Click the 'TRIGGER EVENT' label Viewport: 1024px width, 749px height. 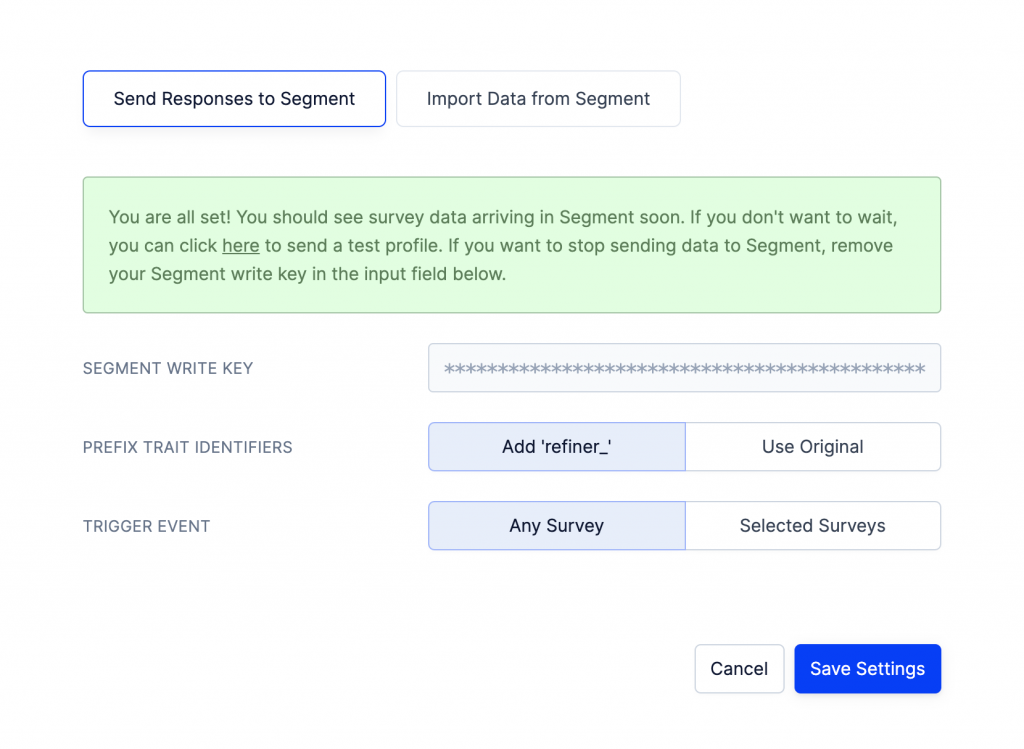146,526
